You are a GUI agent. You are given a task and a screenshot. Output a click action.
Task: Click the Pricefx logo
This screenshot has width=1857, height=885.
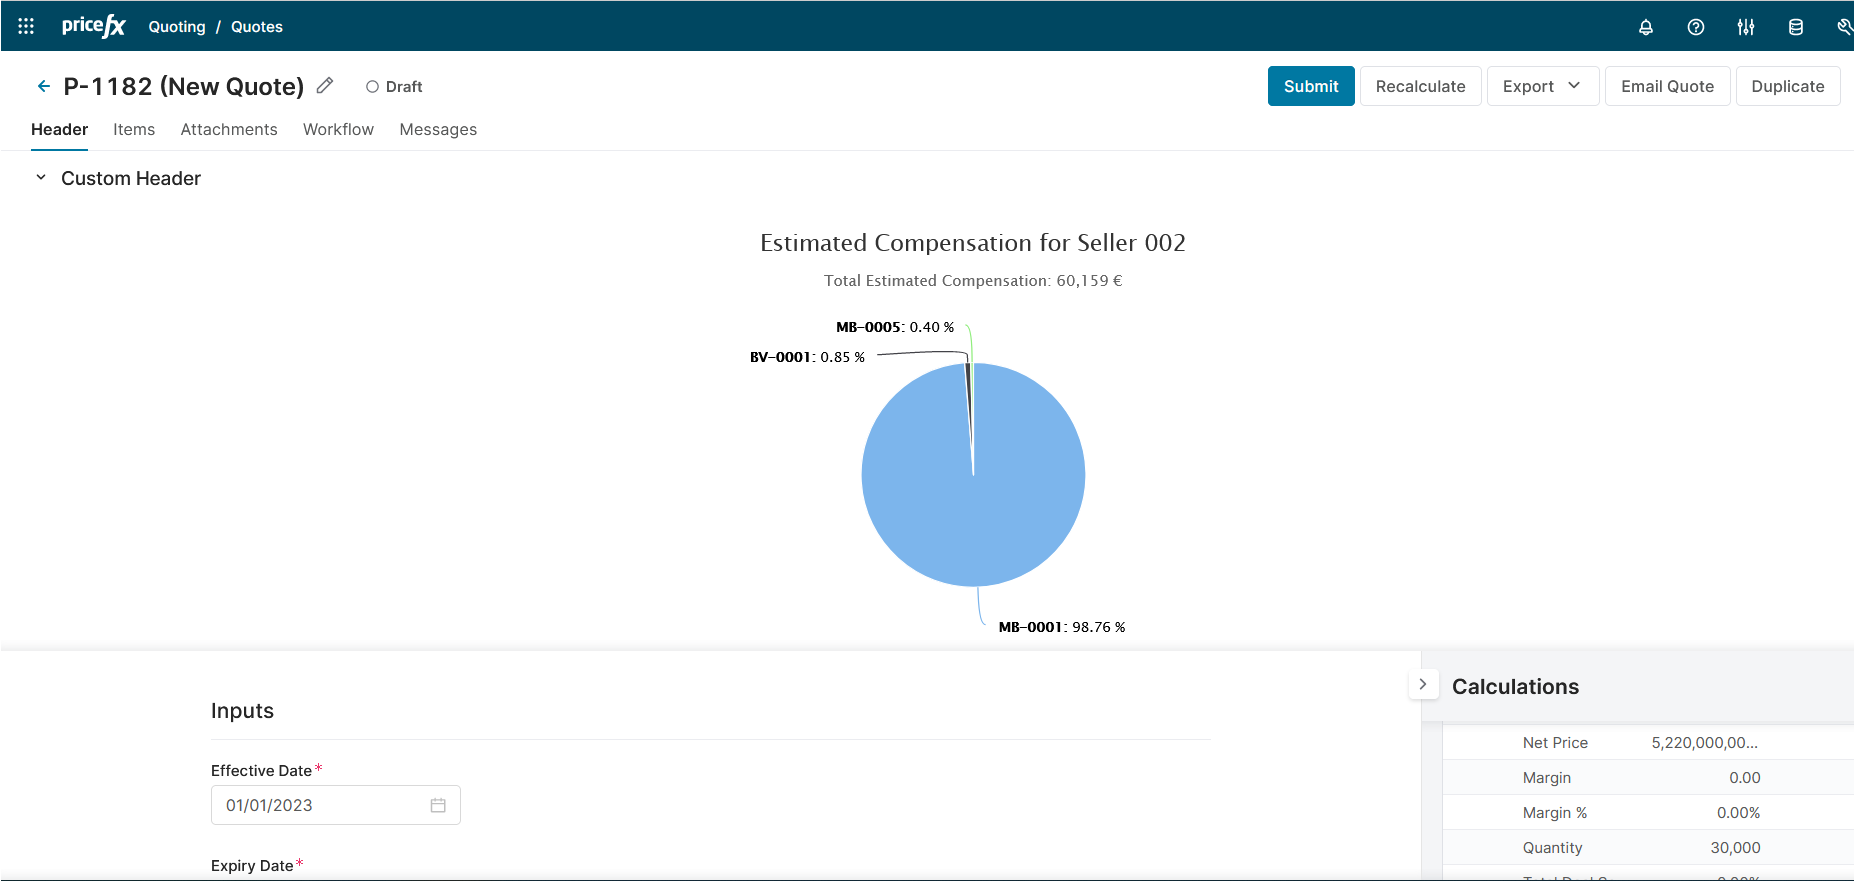pos(93,26)
